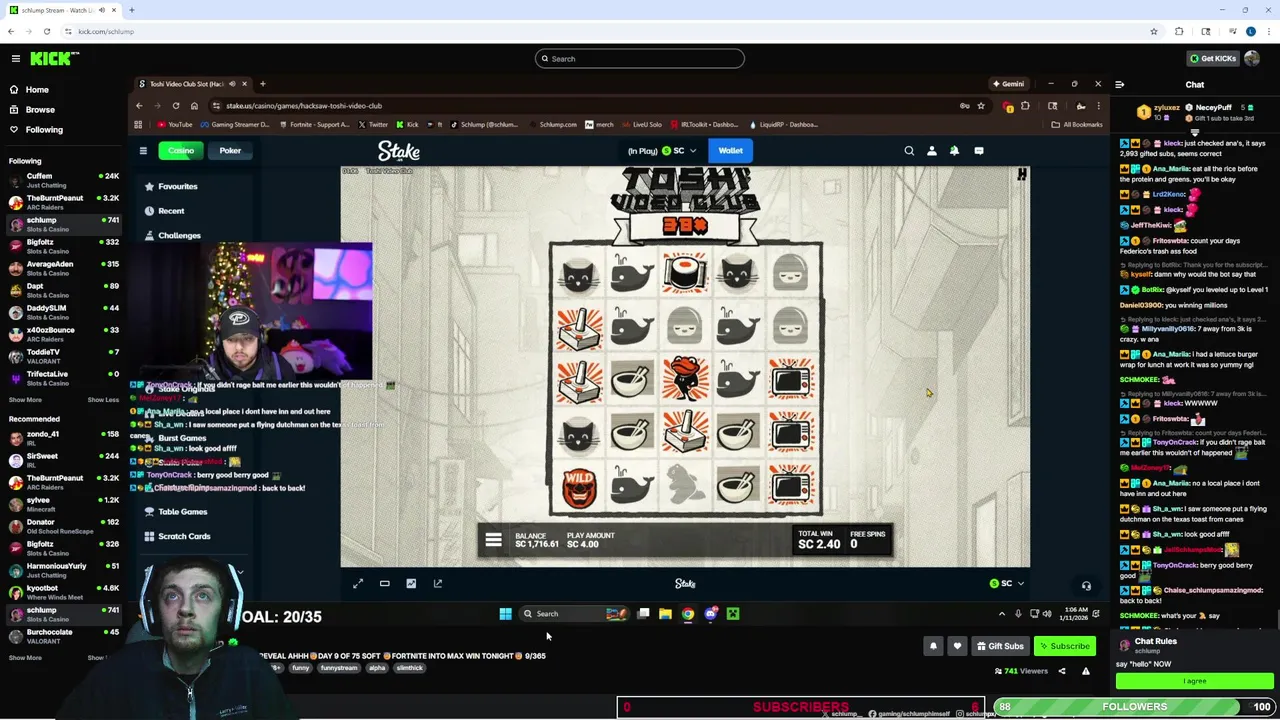The width and height of the screenshot is (1280, 720).
Task: Open Scratch Cards in Stake sidebar
Action: 184,537
